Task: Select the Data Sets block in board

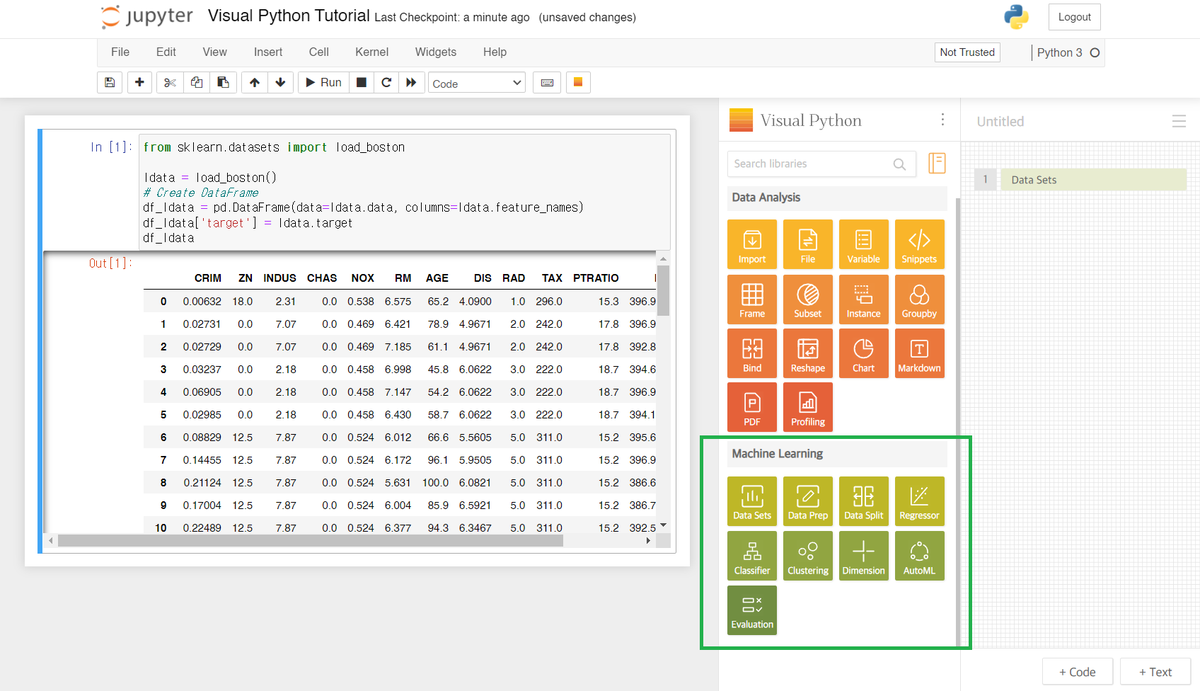Action: 1093,180
